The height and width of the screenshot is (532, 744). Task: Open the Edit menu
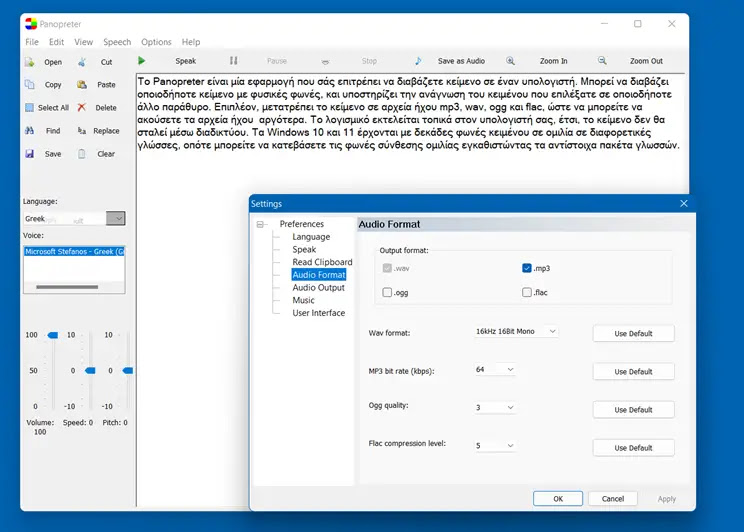(56, 42)
